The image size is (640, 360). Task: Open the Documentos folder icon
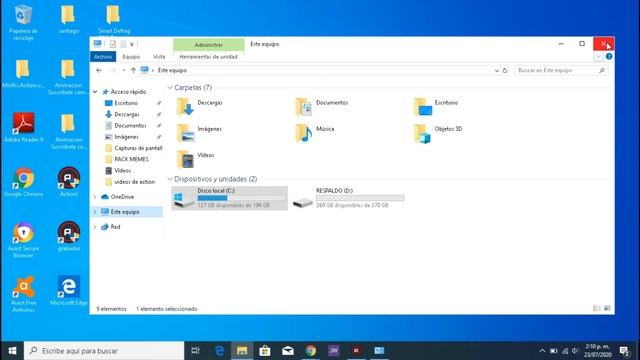click(304, 107)
